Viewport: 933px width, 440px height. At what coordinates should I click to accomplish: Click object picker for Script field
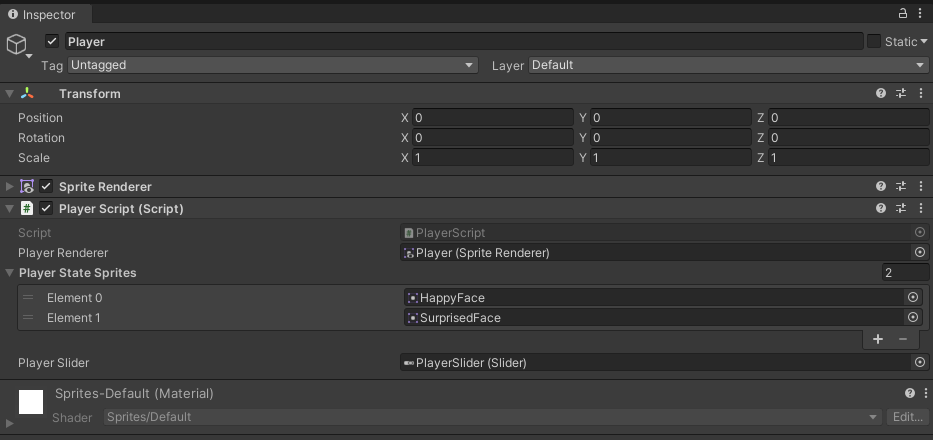920,233
